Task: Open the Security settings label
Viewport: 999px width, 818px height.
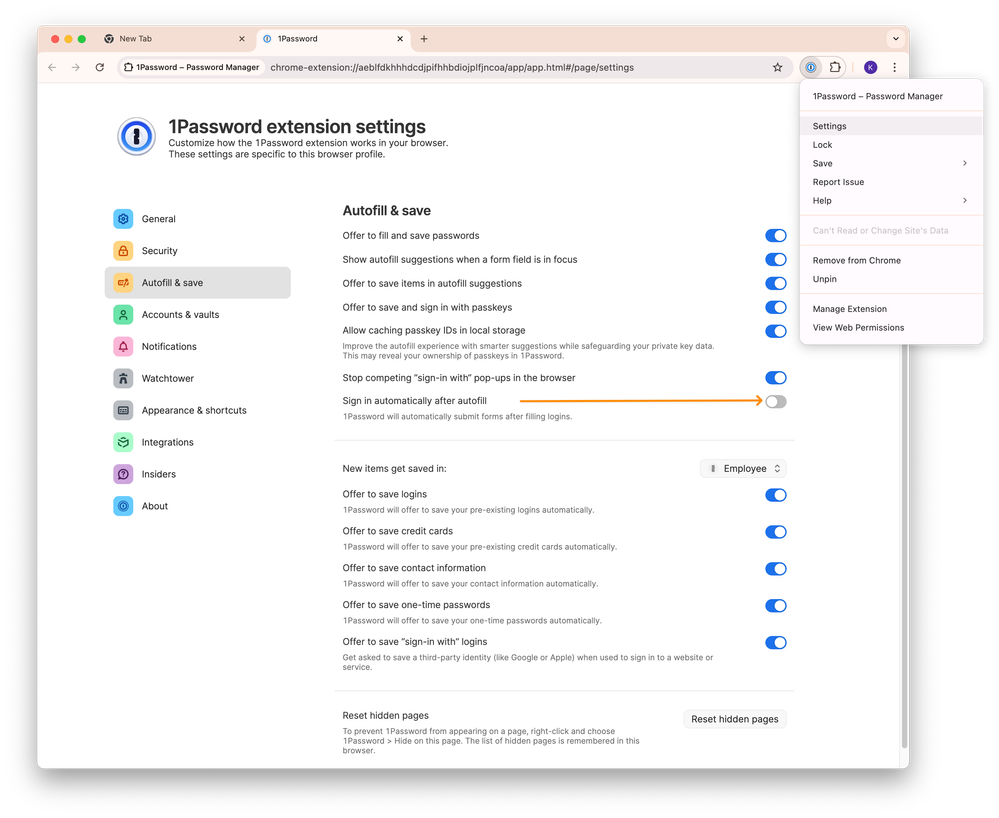Action: click(159, 250)
